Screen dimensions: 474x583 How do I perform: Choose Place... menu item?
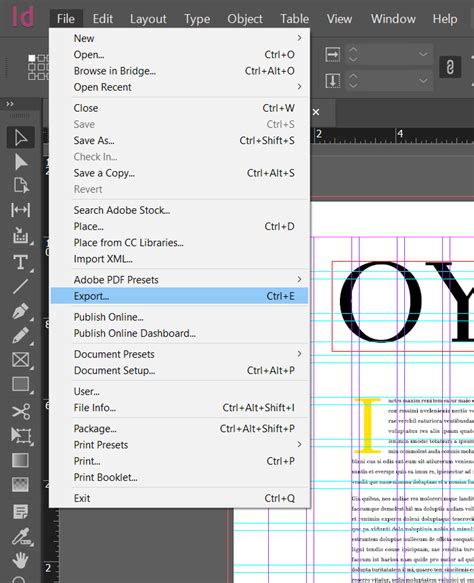(180, 226)
